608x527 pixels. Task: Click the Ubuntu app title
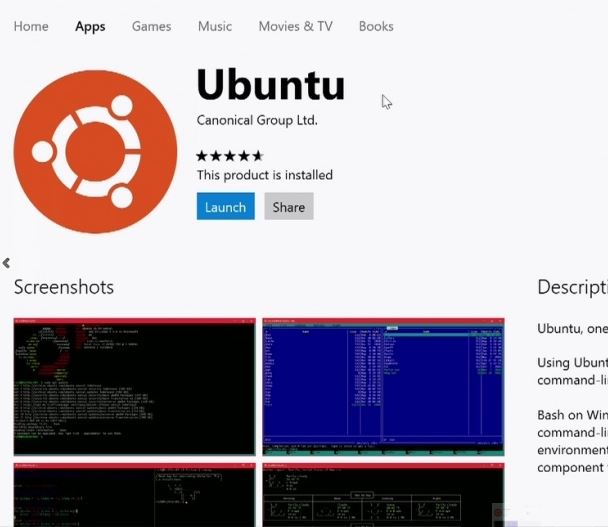(x=271, y=85)
